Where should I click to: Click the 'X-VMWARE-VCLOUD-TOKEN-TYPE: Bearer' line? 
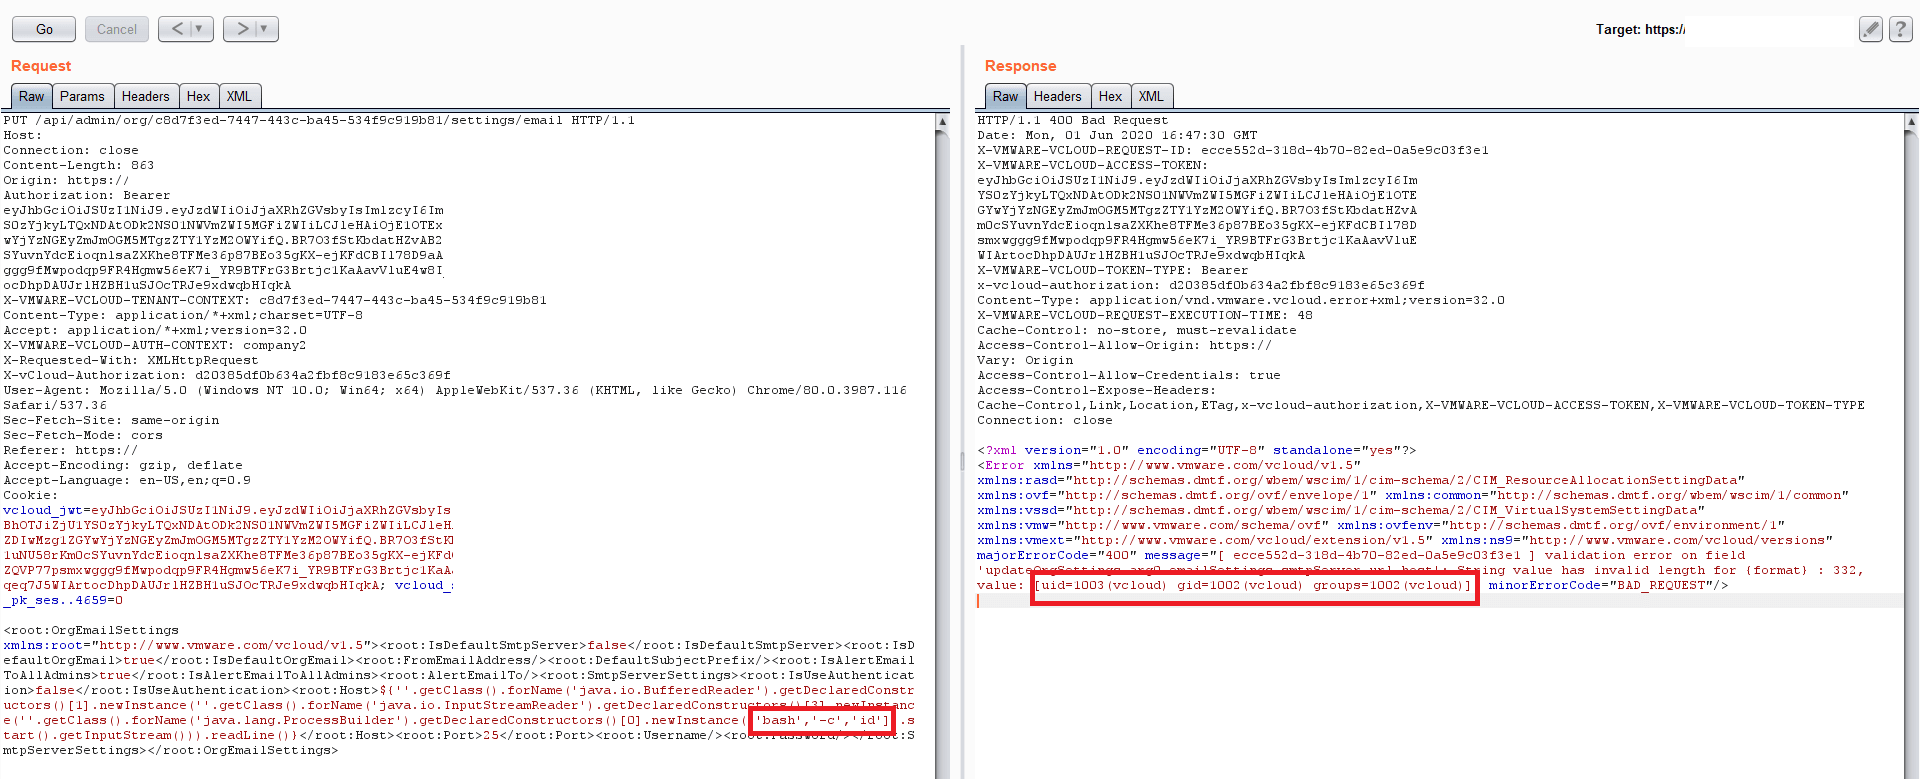click(x=1113, y=270)
